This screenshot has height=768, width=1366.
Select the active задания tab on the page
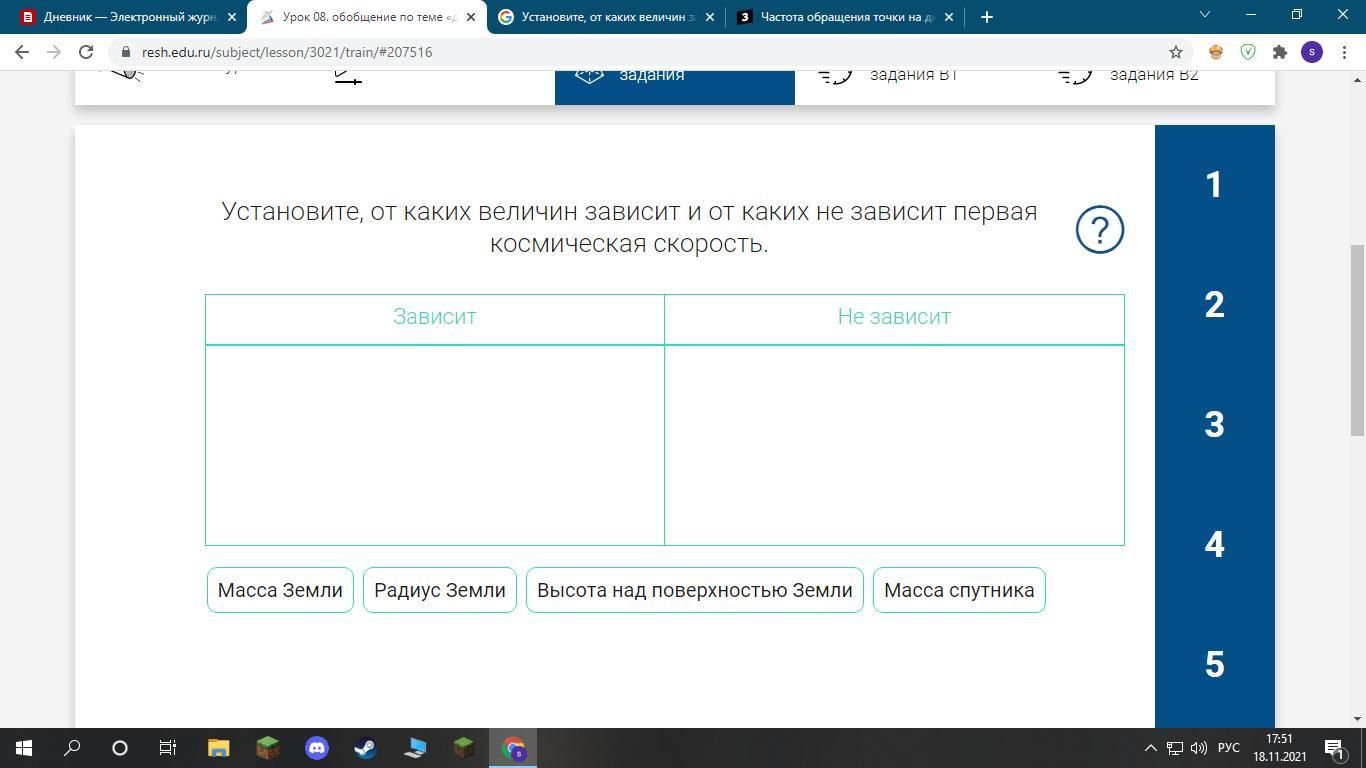[675, 86]
